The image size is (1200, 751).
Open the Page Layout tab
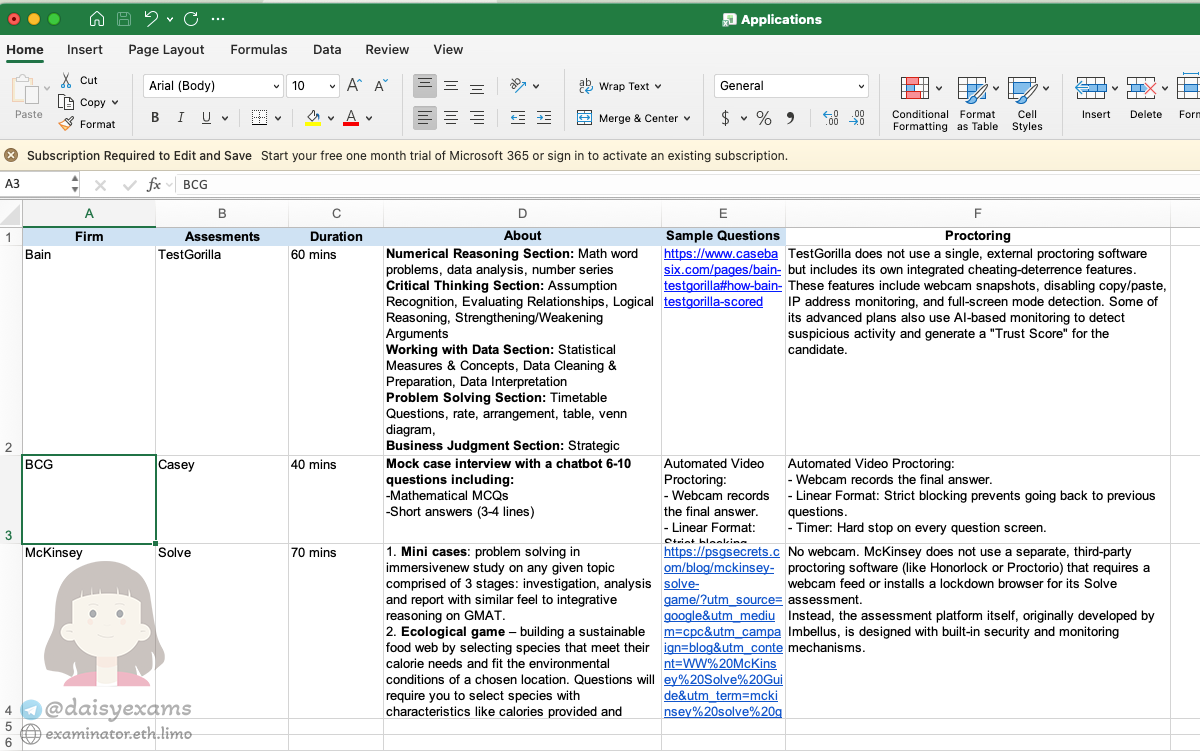point(166,49)
